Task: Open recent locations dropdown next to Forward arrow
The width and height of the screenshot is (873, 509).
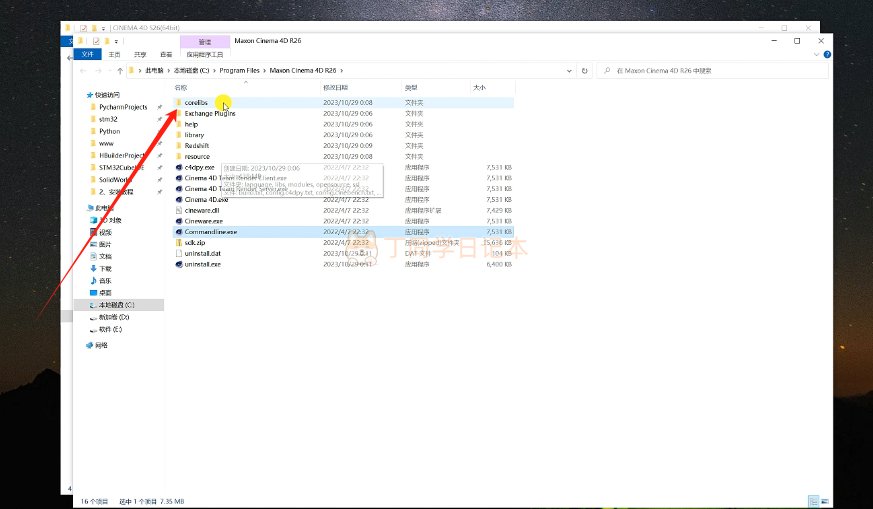Action: 108,72
